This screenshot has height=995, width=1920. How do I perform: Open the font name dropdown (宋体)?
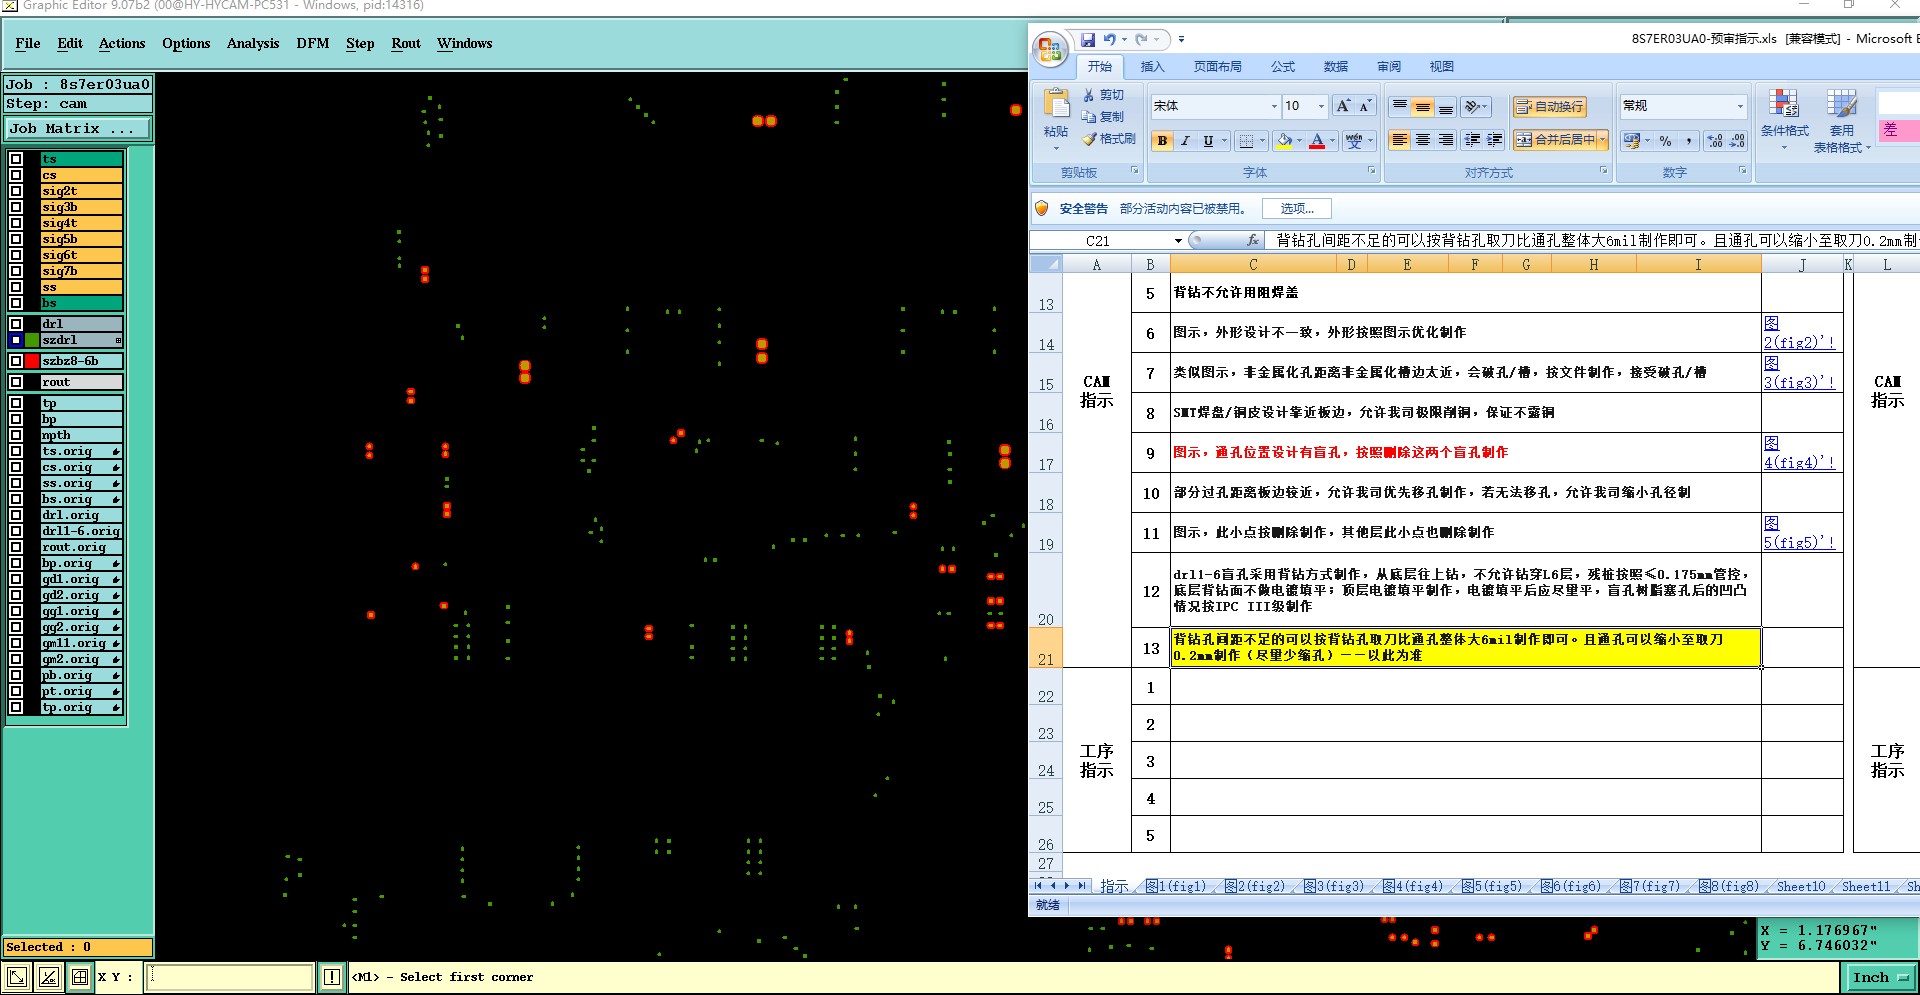click(x=1274, y=106)
